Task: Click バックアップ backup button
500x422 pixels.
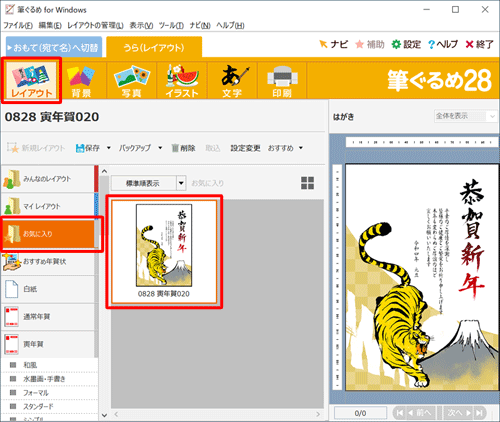Action: [x=135, y=148]
